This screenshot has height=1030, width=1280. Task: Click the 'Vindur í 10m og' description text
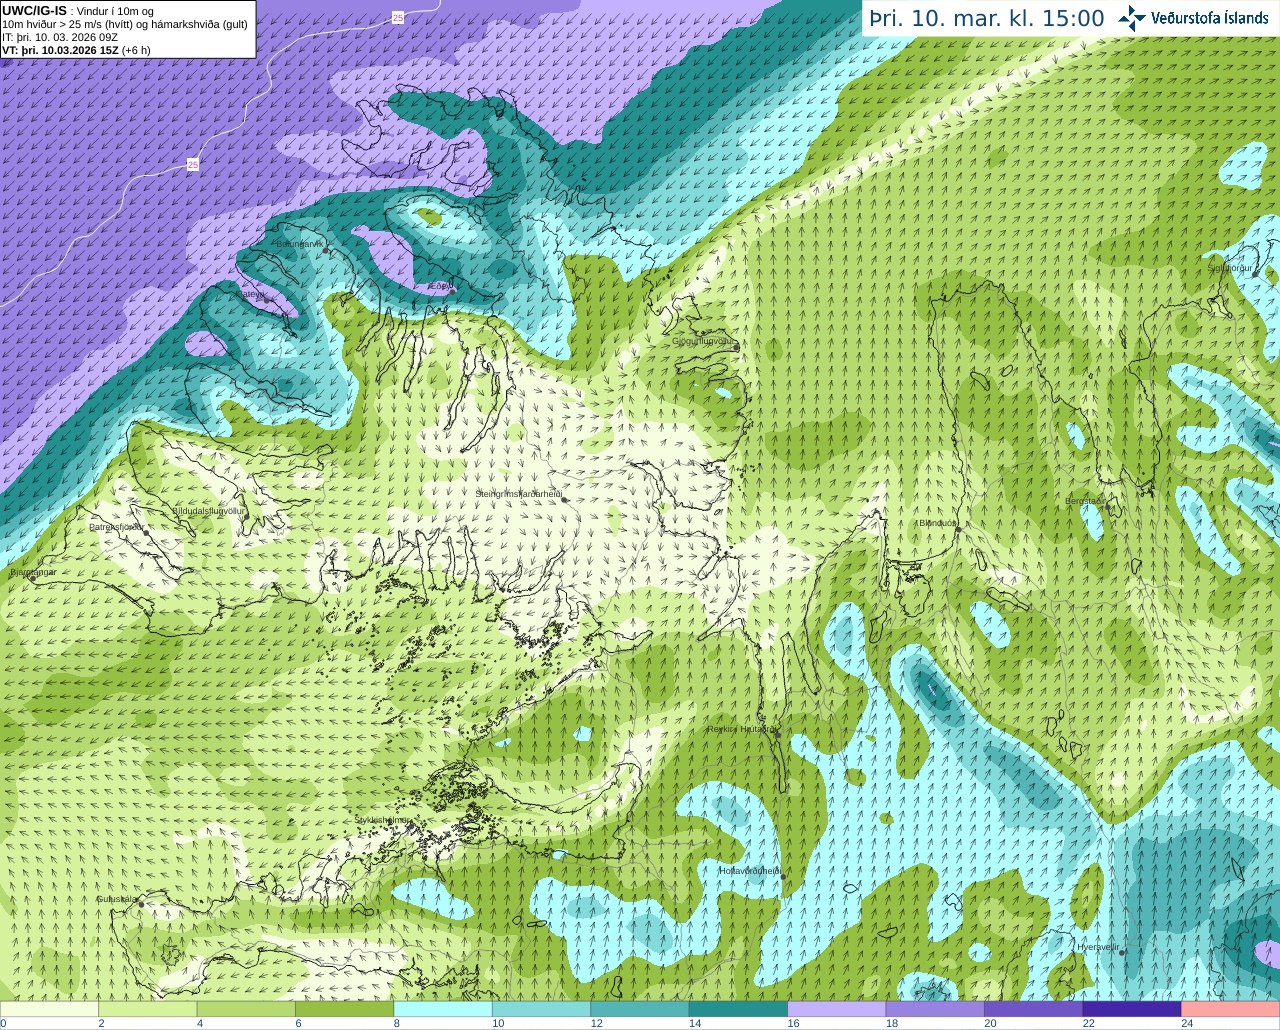115,11
